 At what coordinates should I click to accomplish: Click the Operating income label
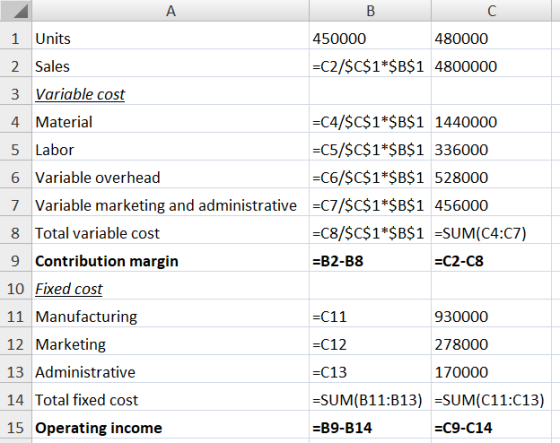pyautogui.click(x=99, y=428)
